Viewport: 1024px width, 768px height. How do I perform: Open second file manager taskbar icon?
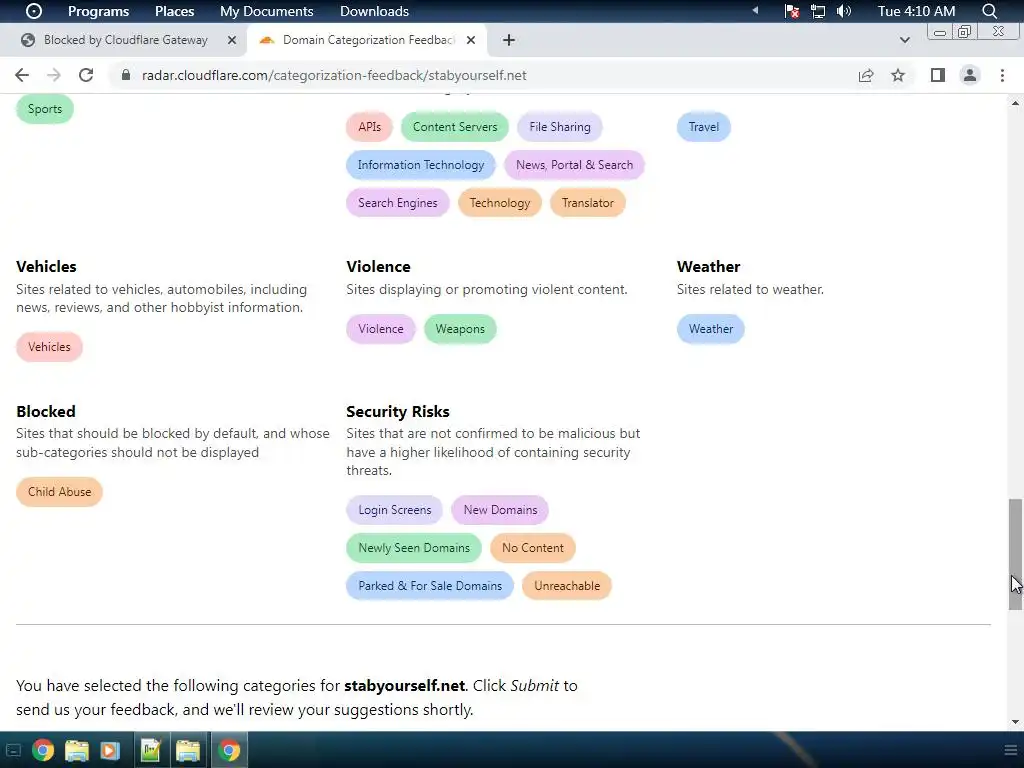188,750
